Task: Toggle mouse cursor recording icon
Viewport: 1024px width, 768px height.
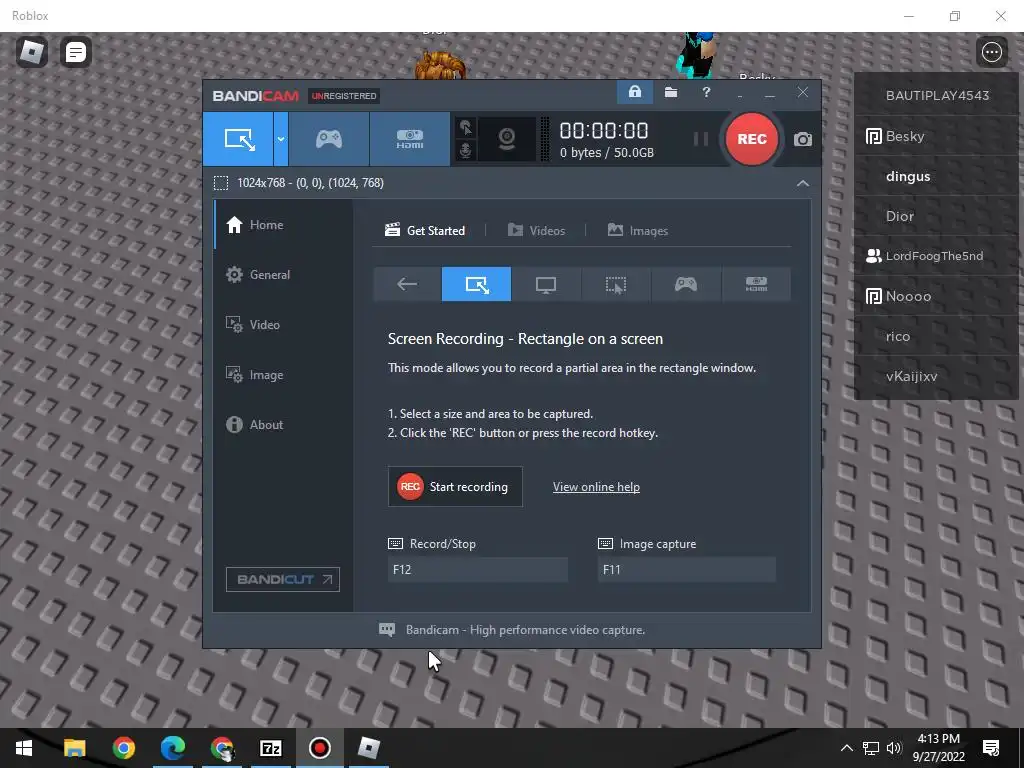Action: pos(466,127)
